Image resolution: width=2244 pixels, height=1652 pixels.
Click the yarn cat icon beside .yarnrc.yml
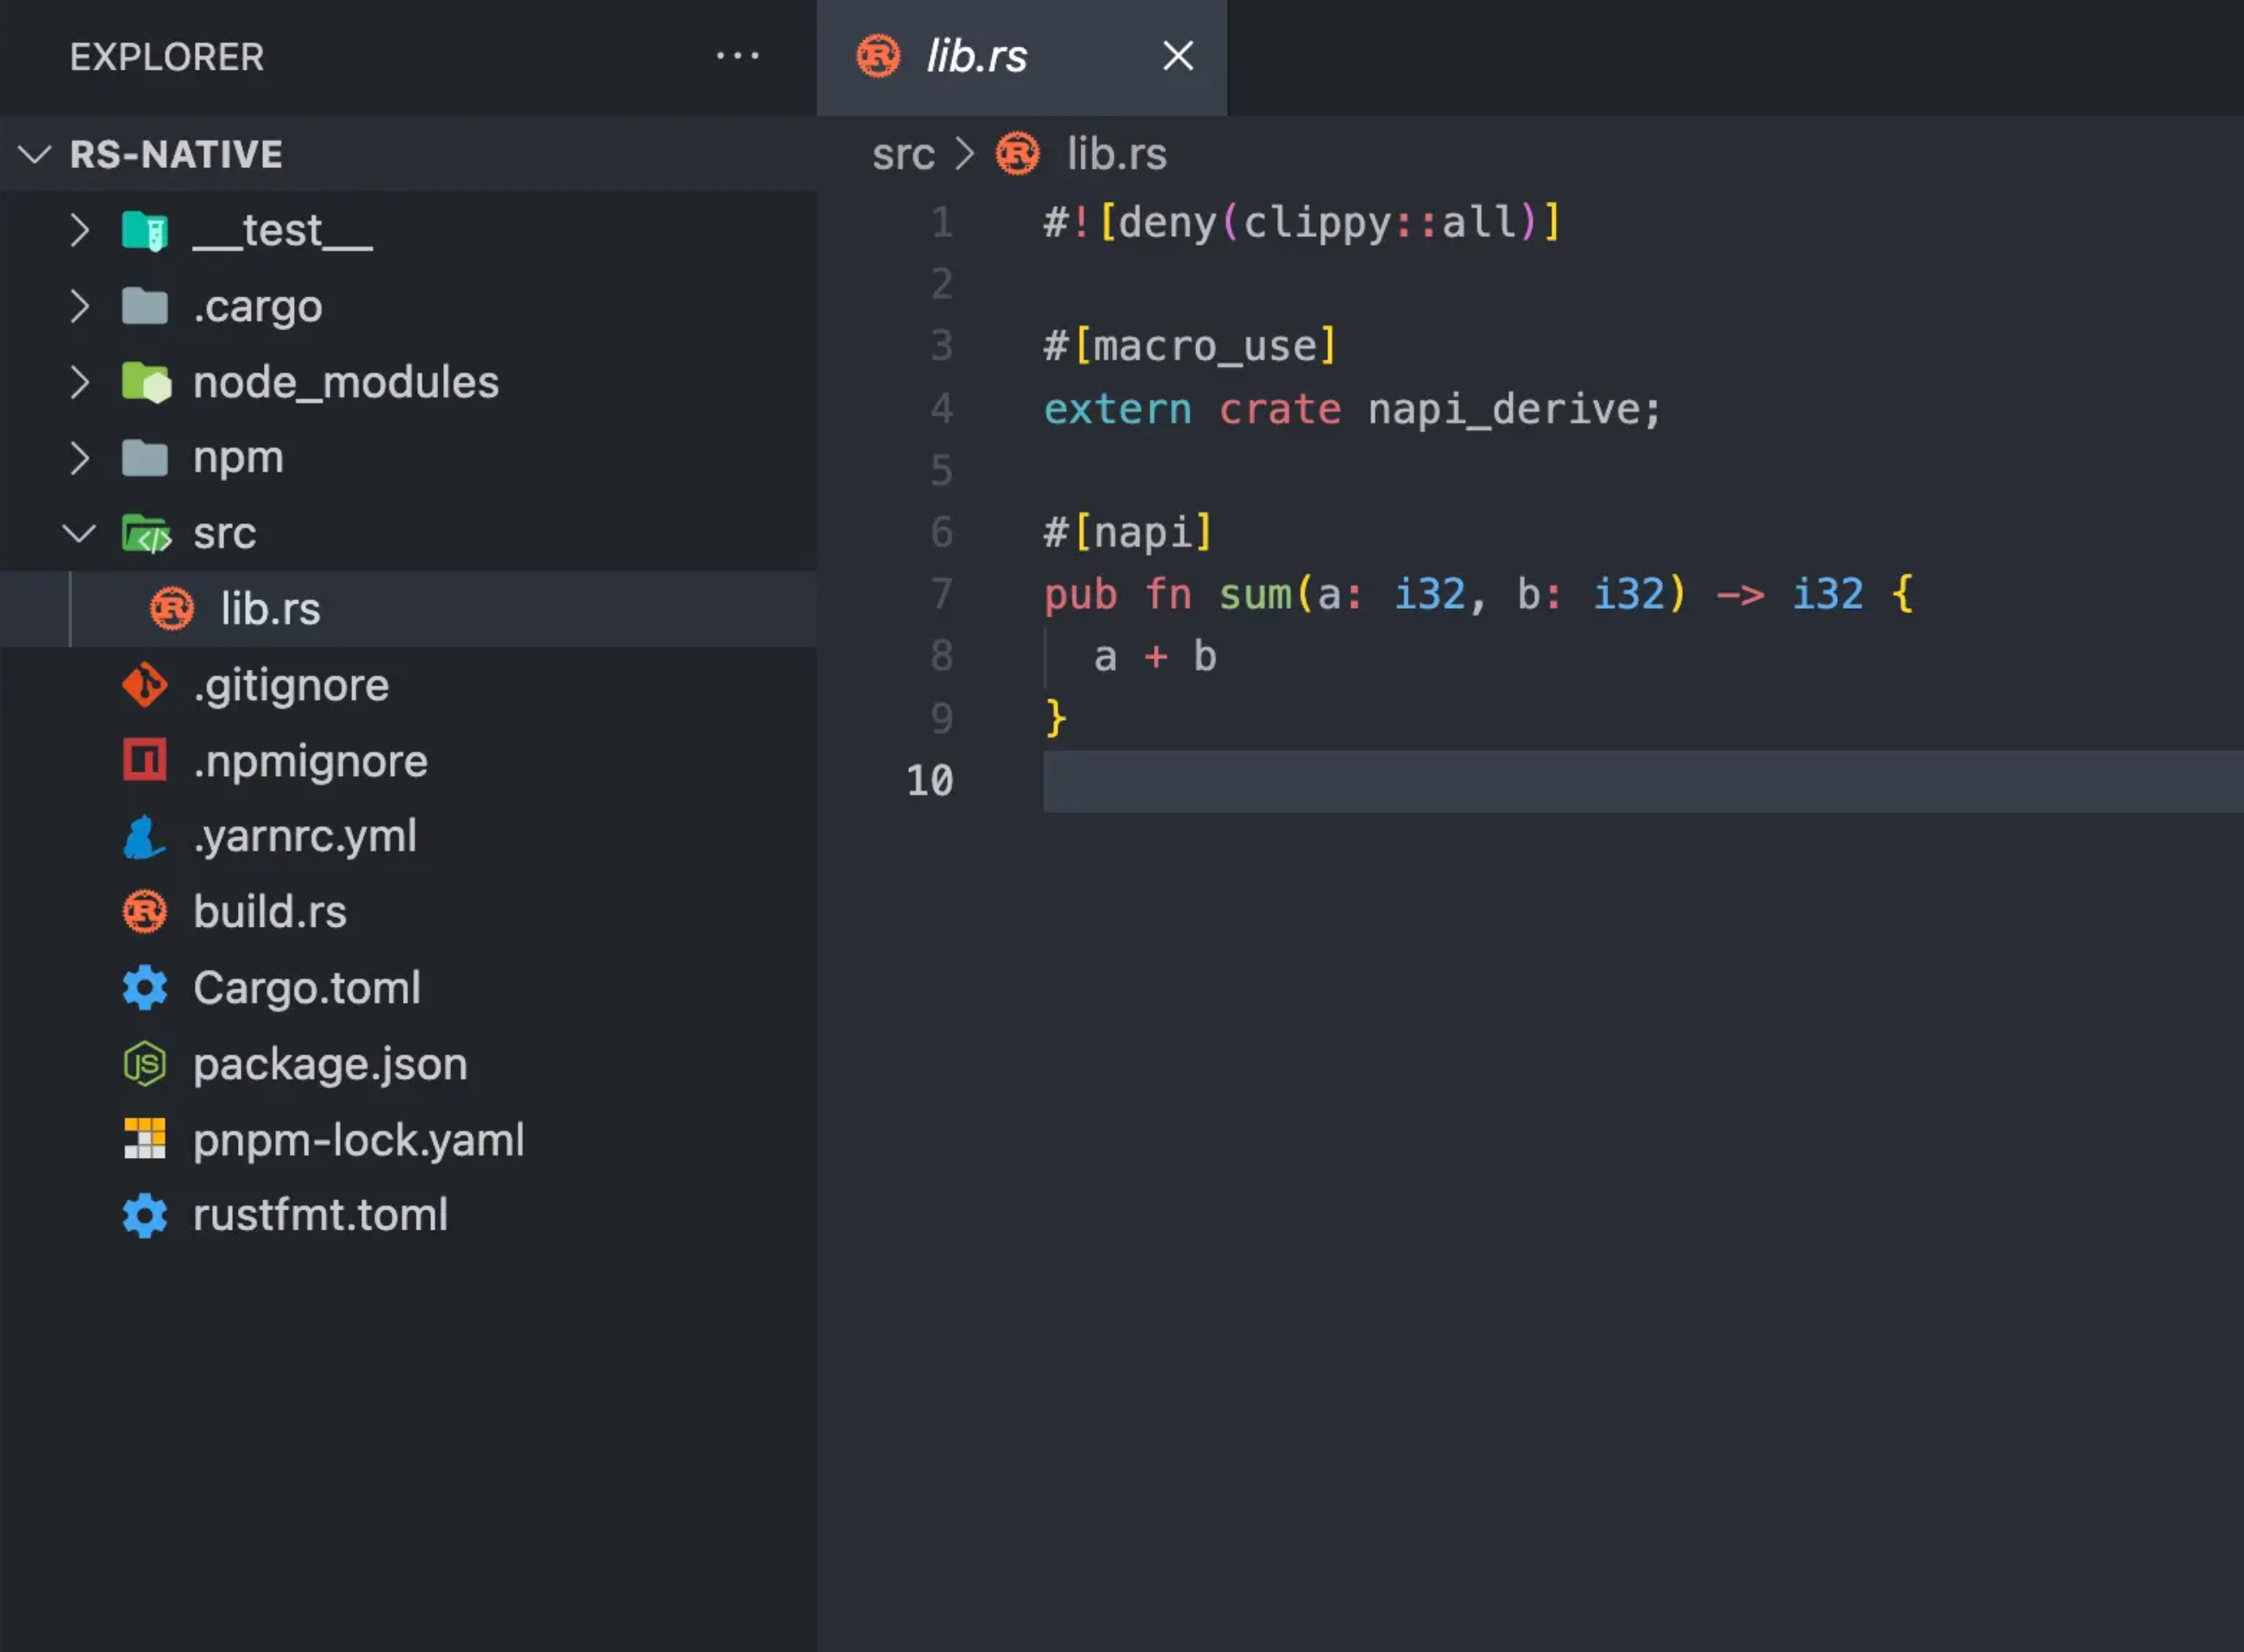tap(145, 836)
